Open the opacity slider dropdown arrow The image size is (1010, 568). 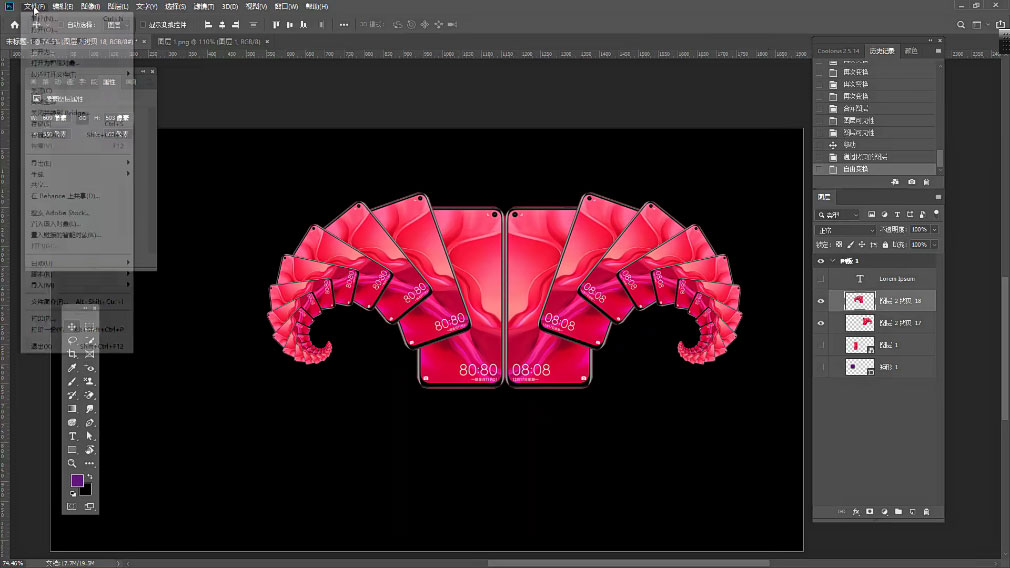935,230
